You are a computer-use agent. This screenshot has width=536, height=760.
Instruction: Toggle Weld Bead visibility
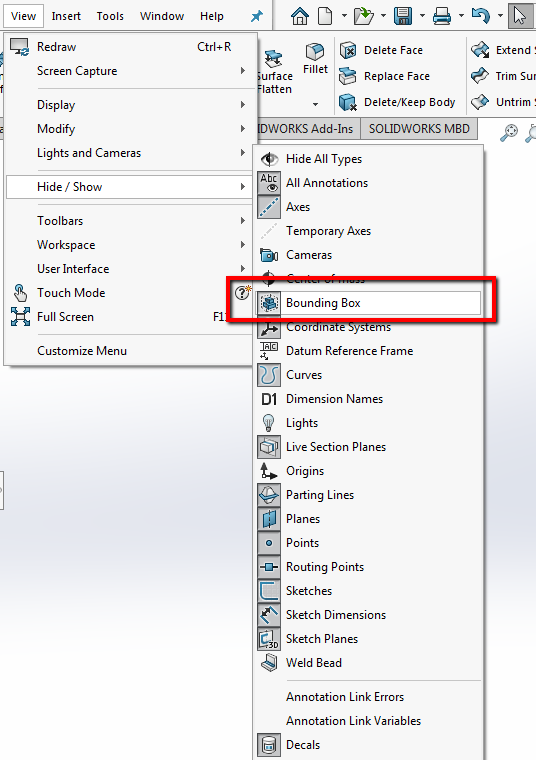369,663
